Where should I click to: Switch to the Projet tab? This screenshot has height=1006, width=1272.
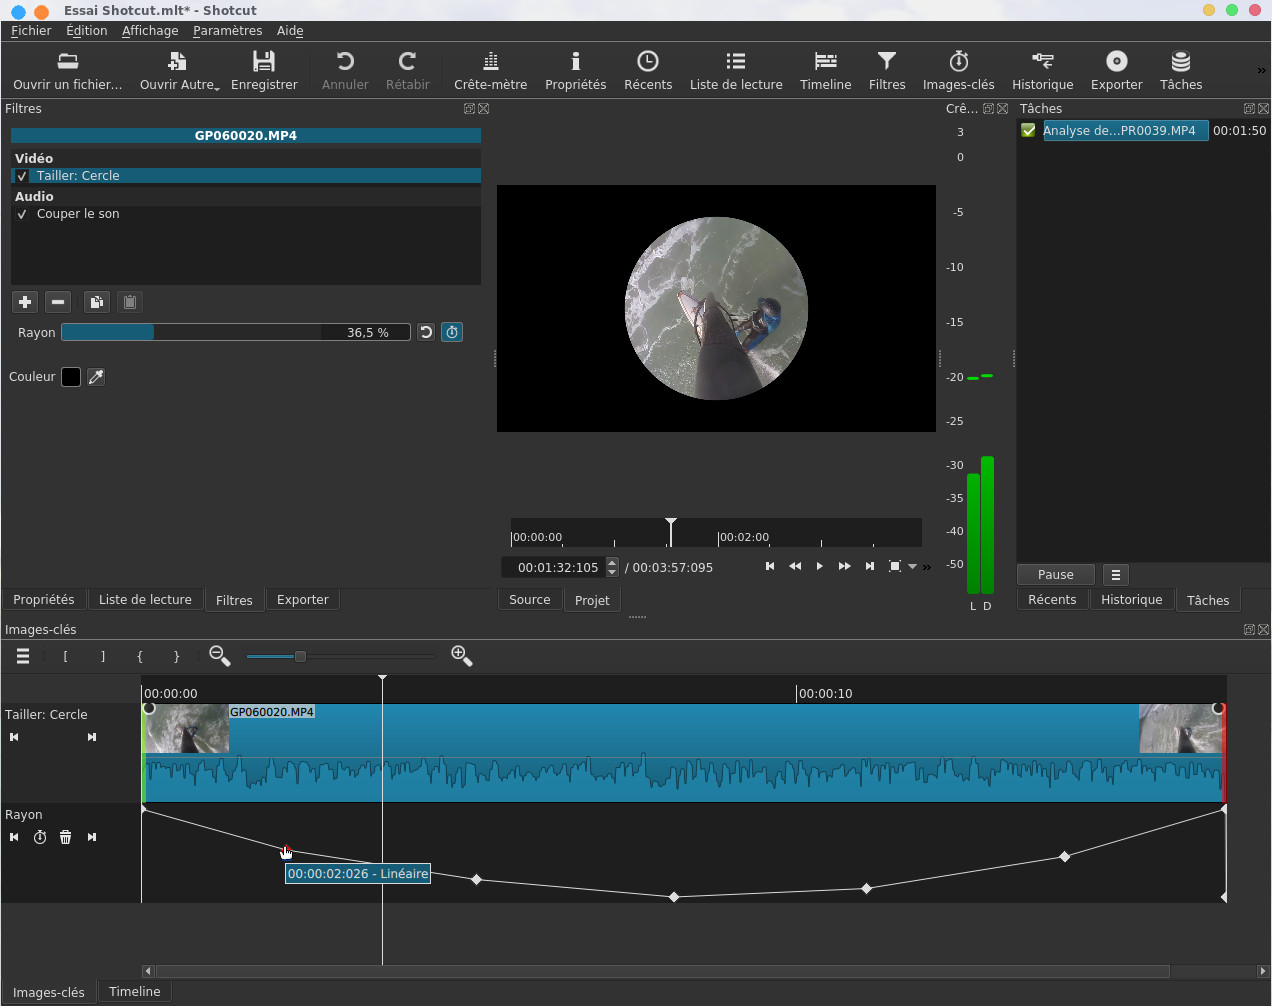click(592, 600)
